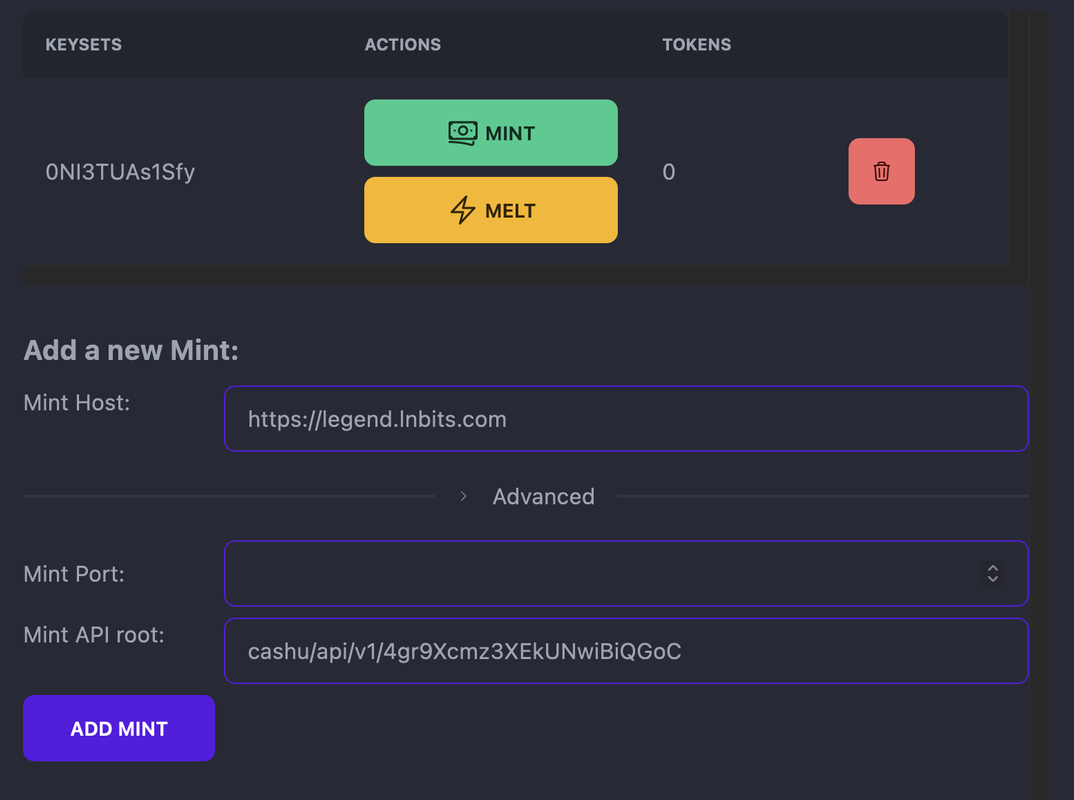Click the lightning bolt icon on MELT

coord(463,210)
